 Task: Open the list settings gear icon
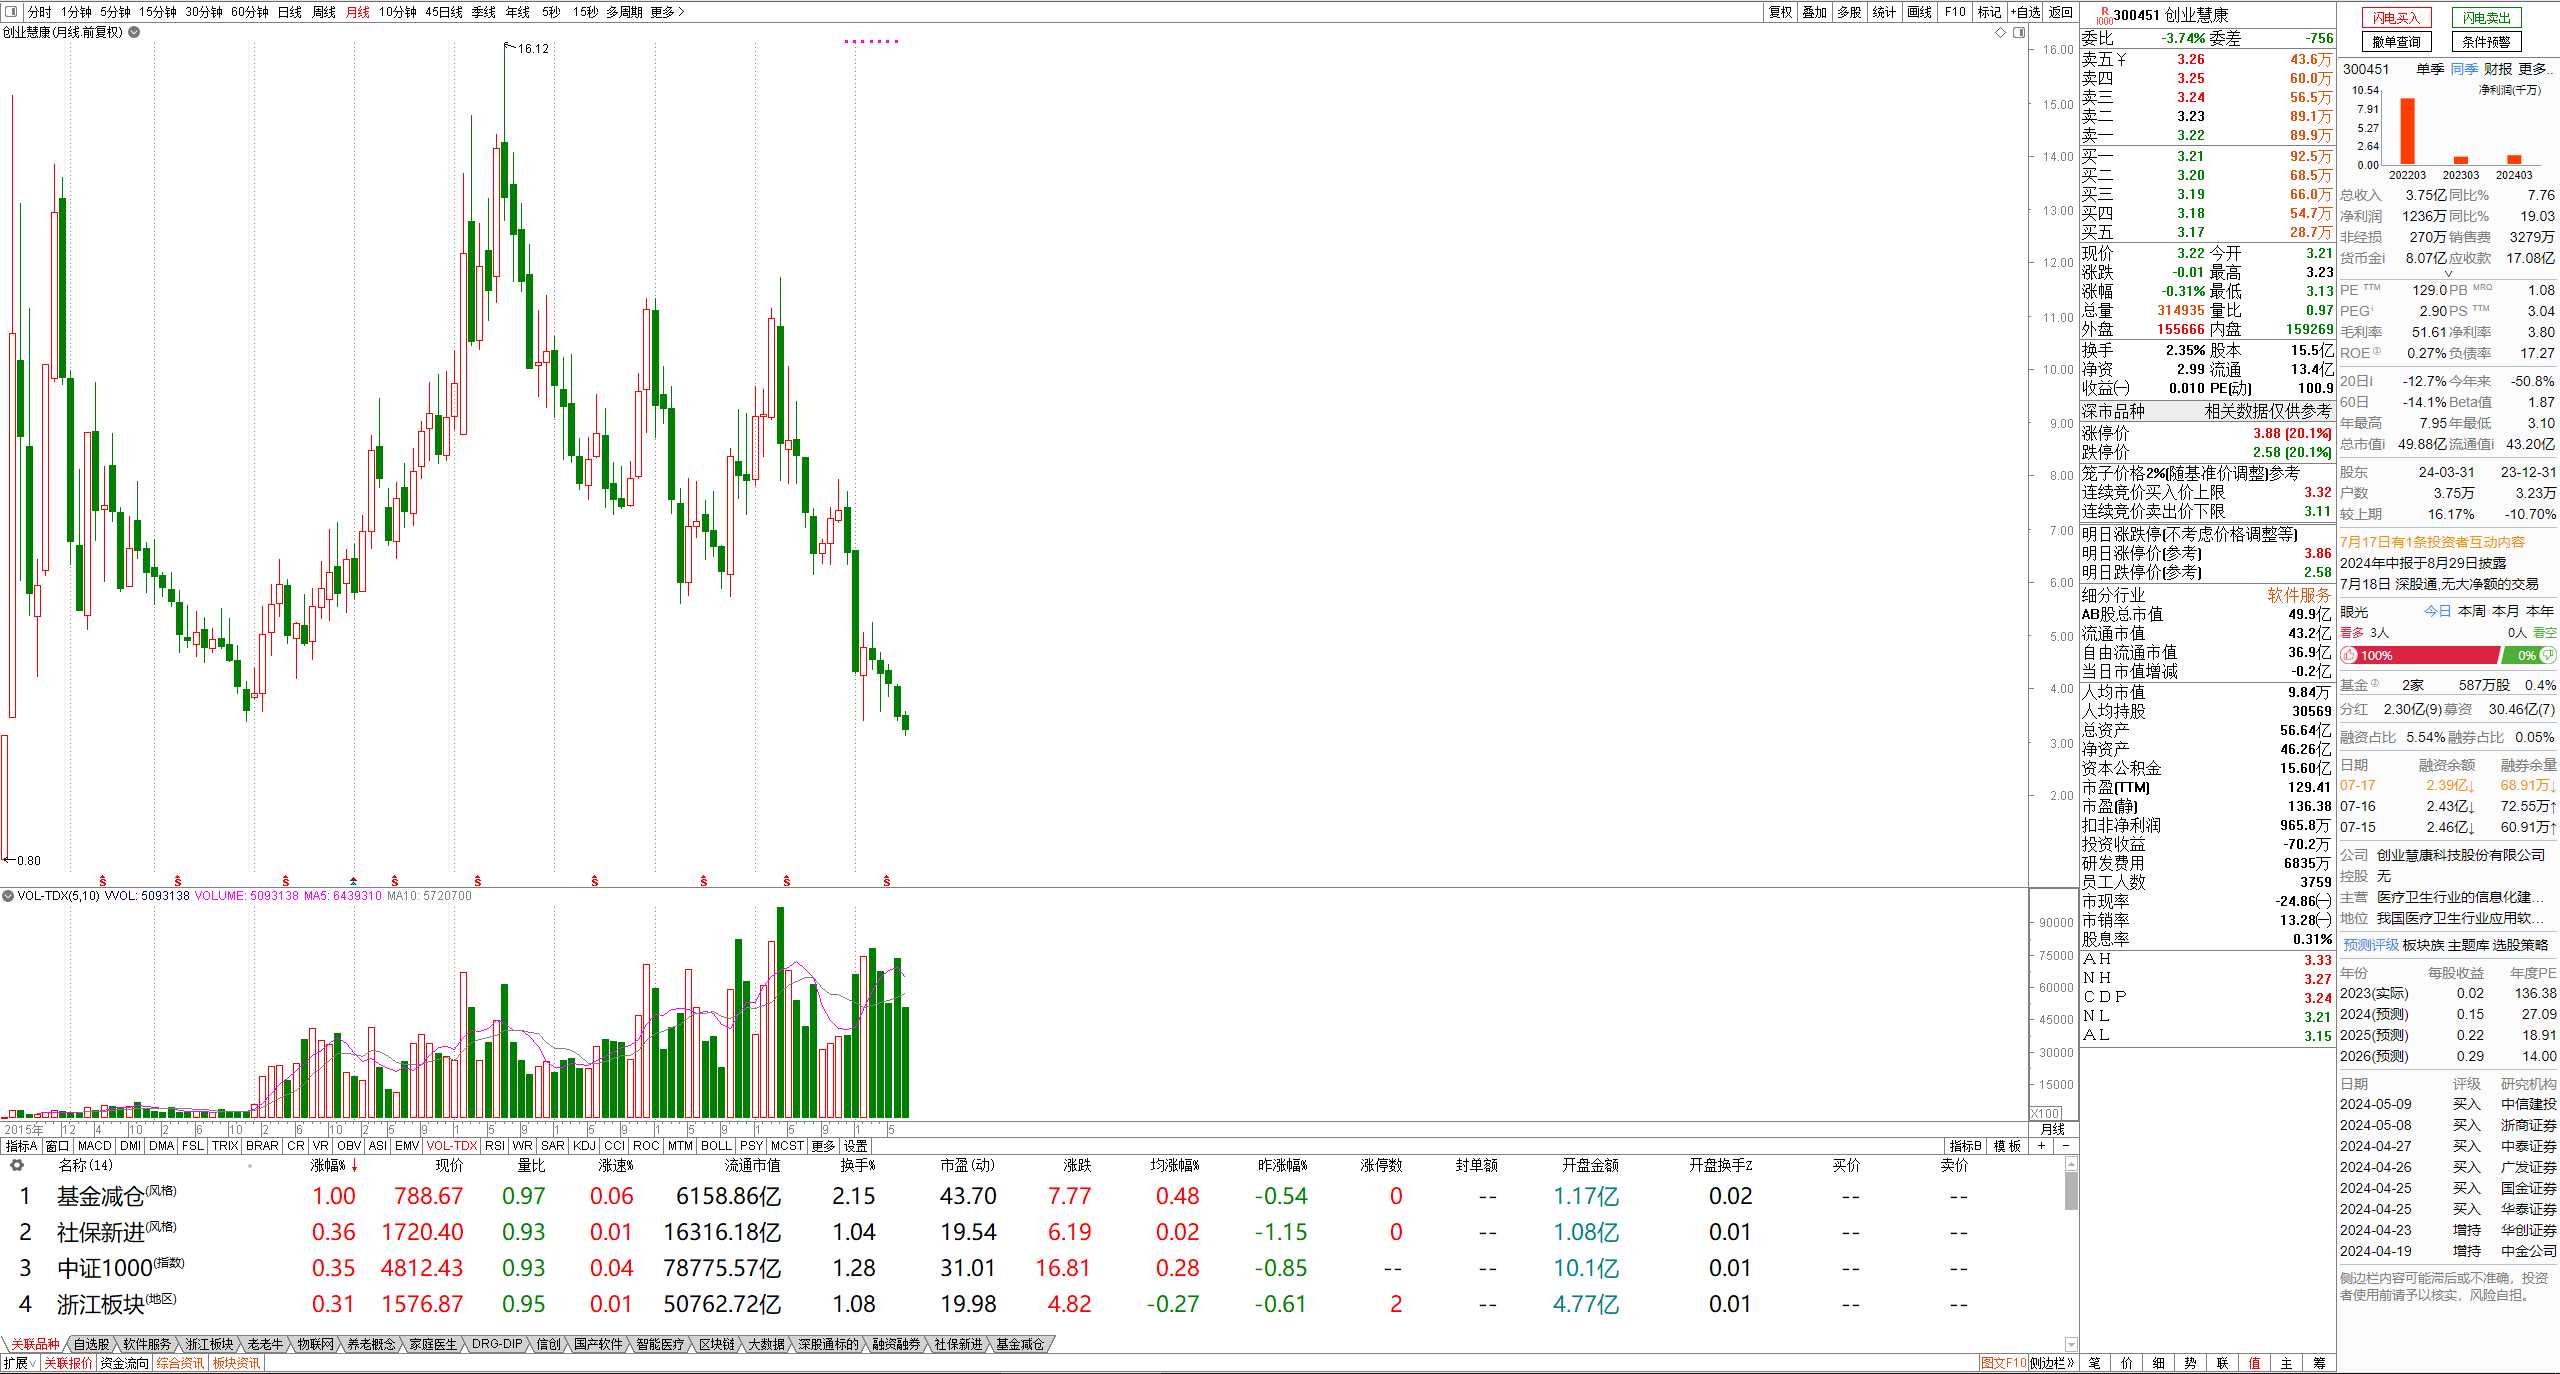click(16, 1165)
